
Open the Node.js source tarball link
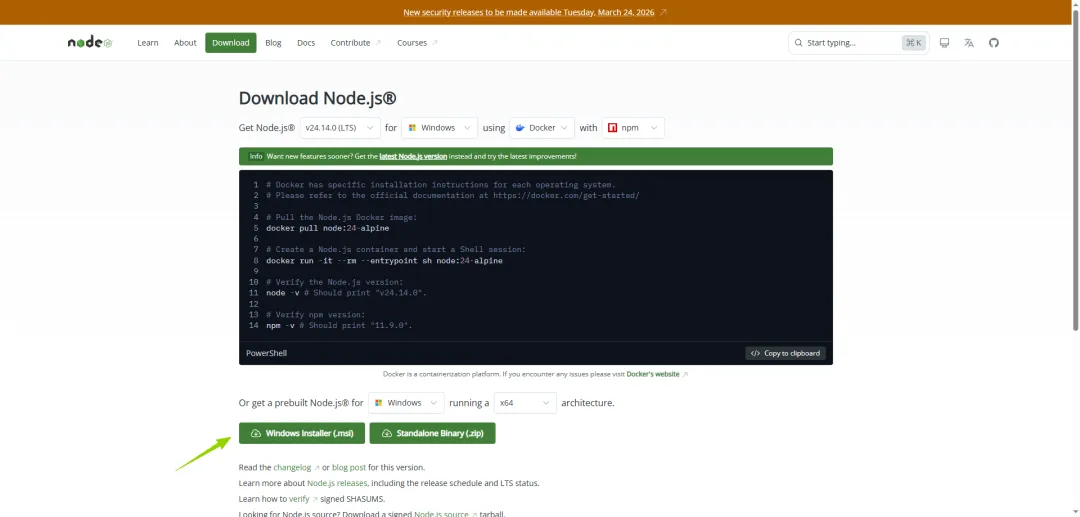(441, 514)
